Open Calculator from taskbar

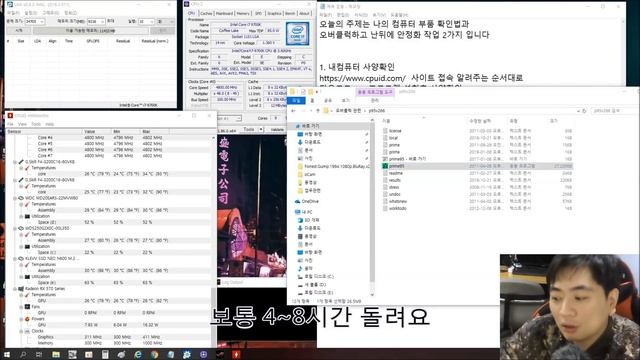pos(105,355)
